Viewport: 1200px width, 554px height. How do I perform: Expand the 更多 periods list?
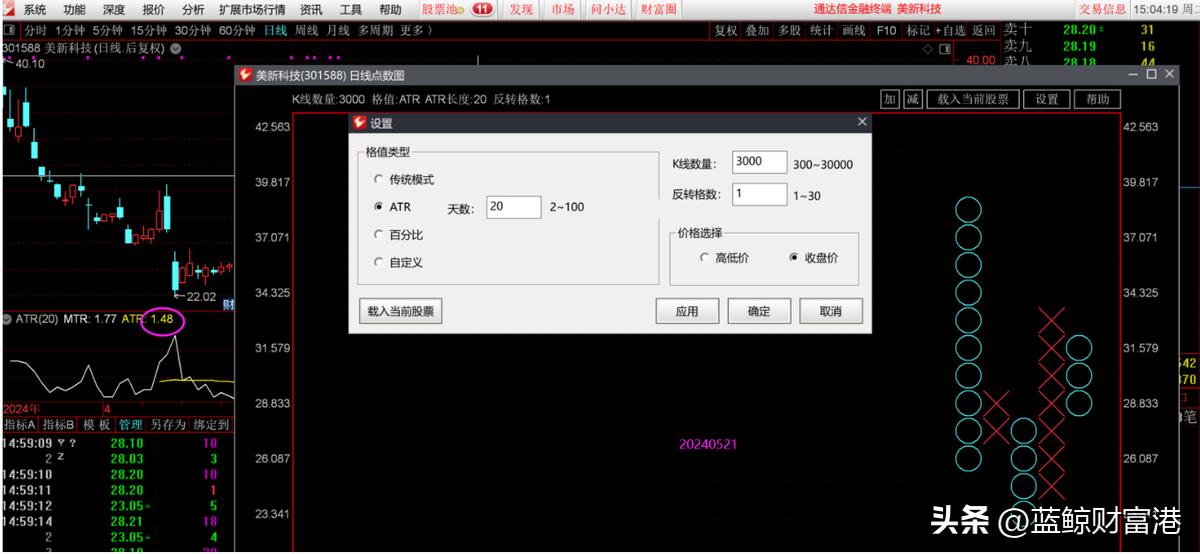pos(416,30)
